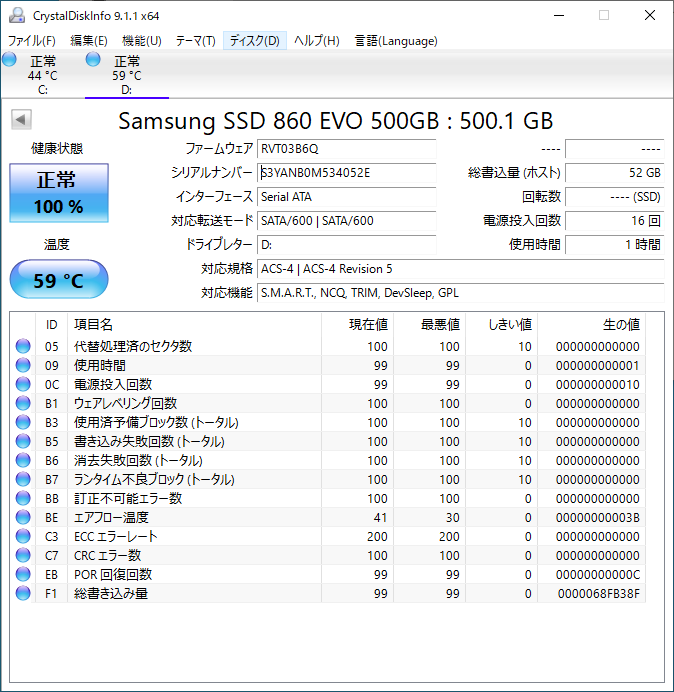Click status orb of ID B3 row
This screenshot has width=674, height=692.
pyautogui.click(x=23, y=422)
